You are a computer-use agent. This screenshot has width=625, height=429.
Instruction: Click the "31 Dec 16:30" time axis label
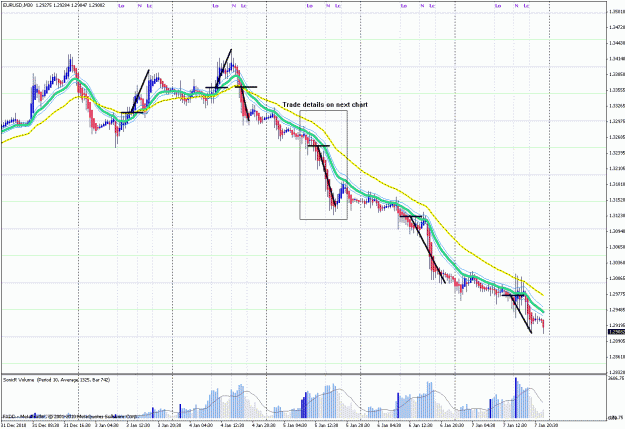tap(76, 425)
